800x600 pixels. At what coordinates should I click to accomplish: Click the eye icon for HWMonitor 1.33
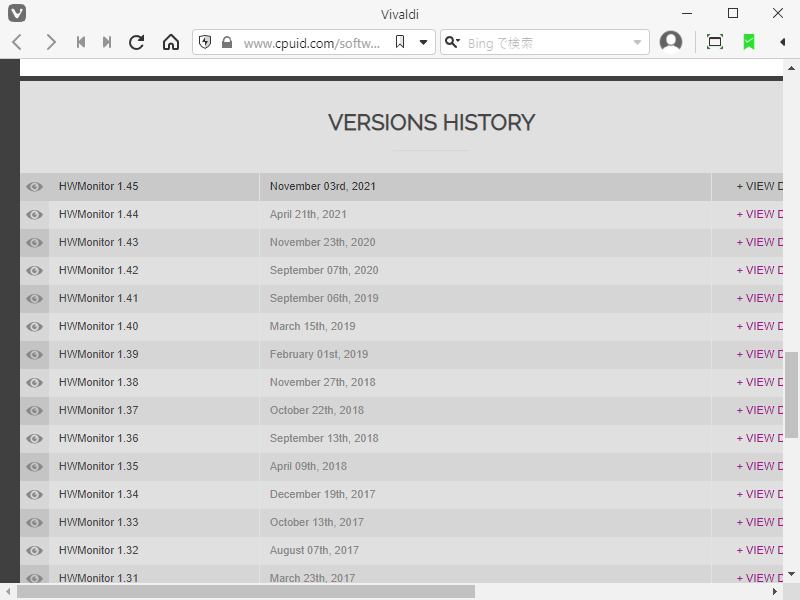35,522
